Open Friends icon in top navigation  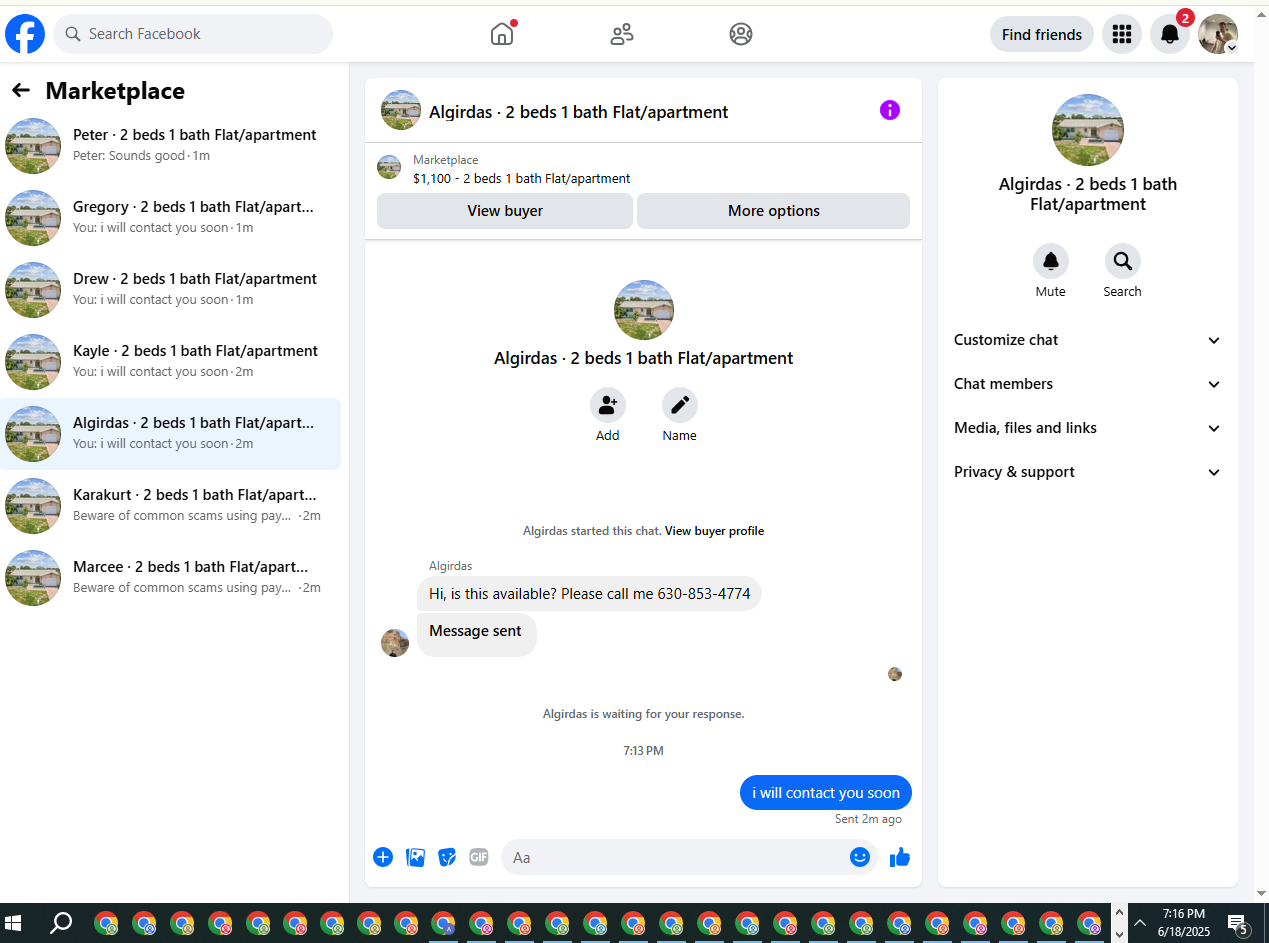[622, 35]
